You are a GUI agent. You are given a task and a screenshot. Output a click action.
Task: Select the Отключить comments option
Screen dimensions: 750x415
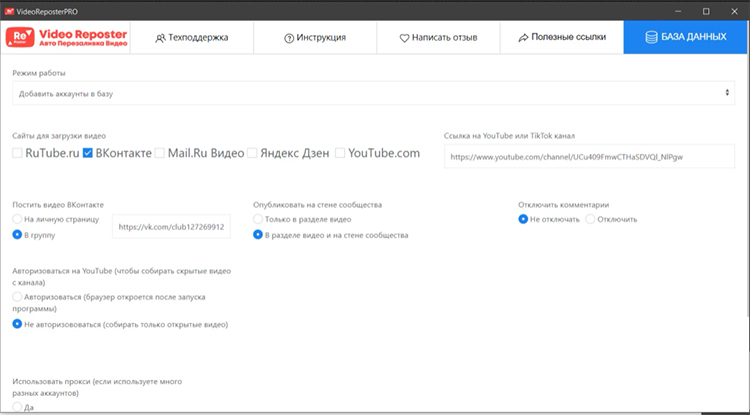coord(590,219)
